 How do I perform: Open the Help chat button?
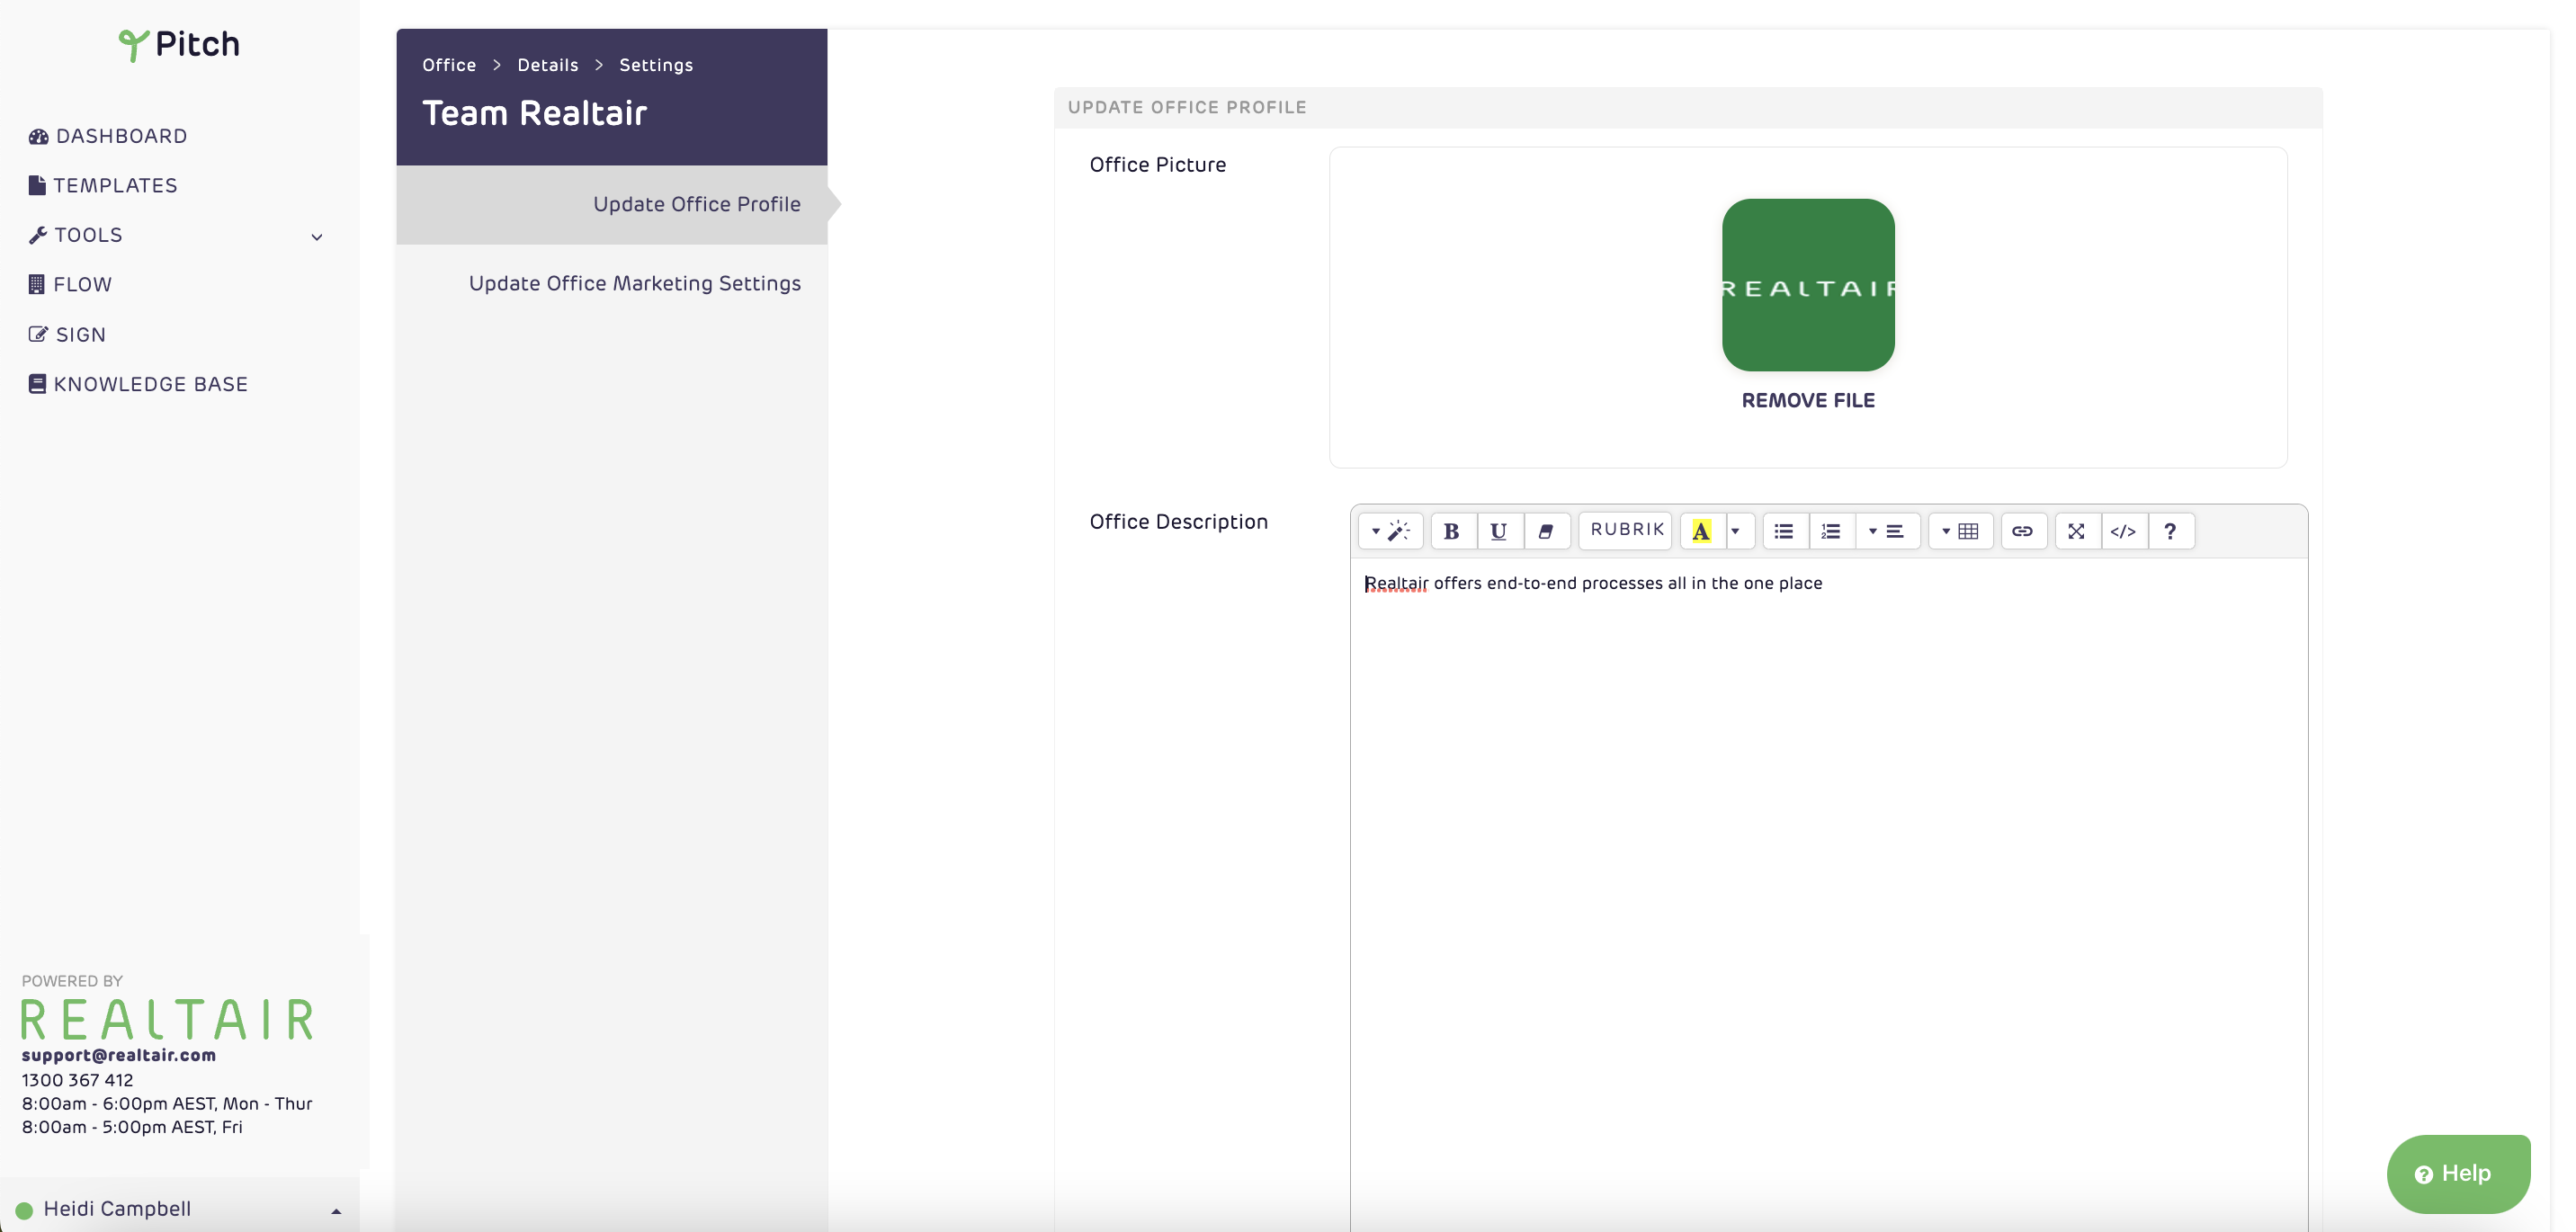[x=2457, y=1174]
